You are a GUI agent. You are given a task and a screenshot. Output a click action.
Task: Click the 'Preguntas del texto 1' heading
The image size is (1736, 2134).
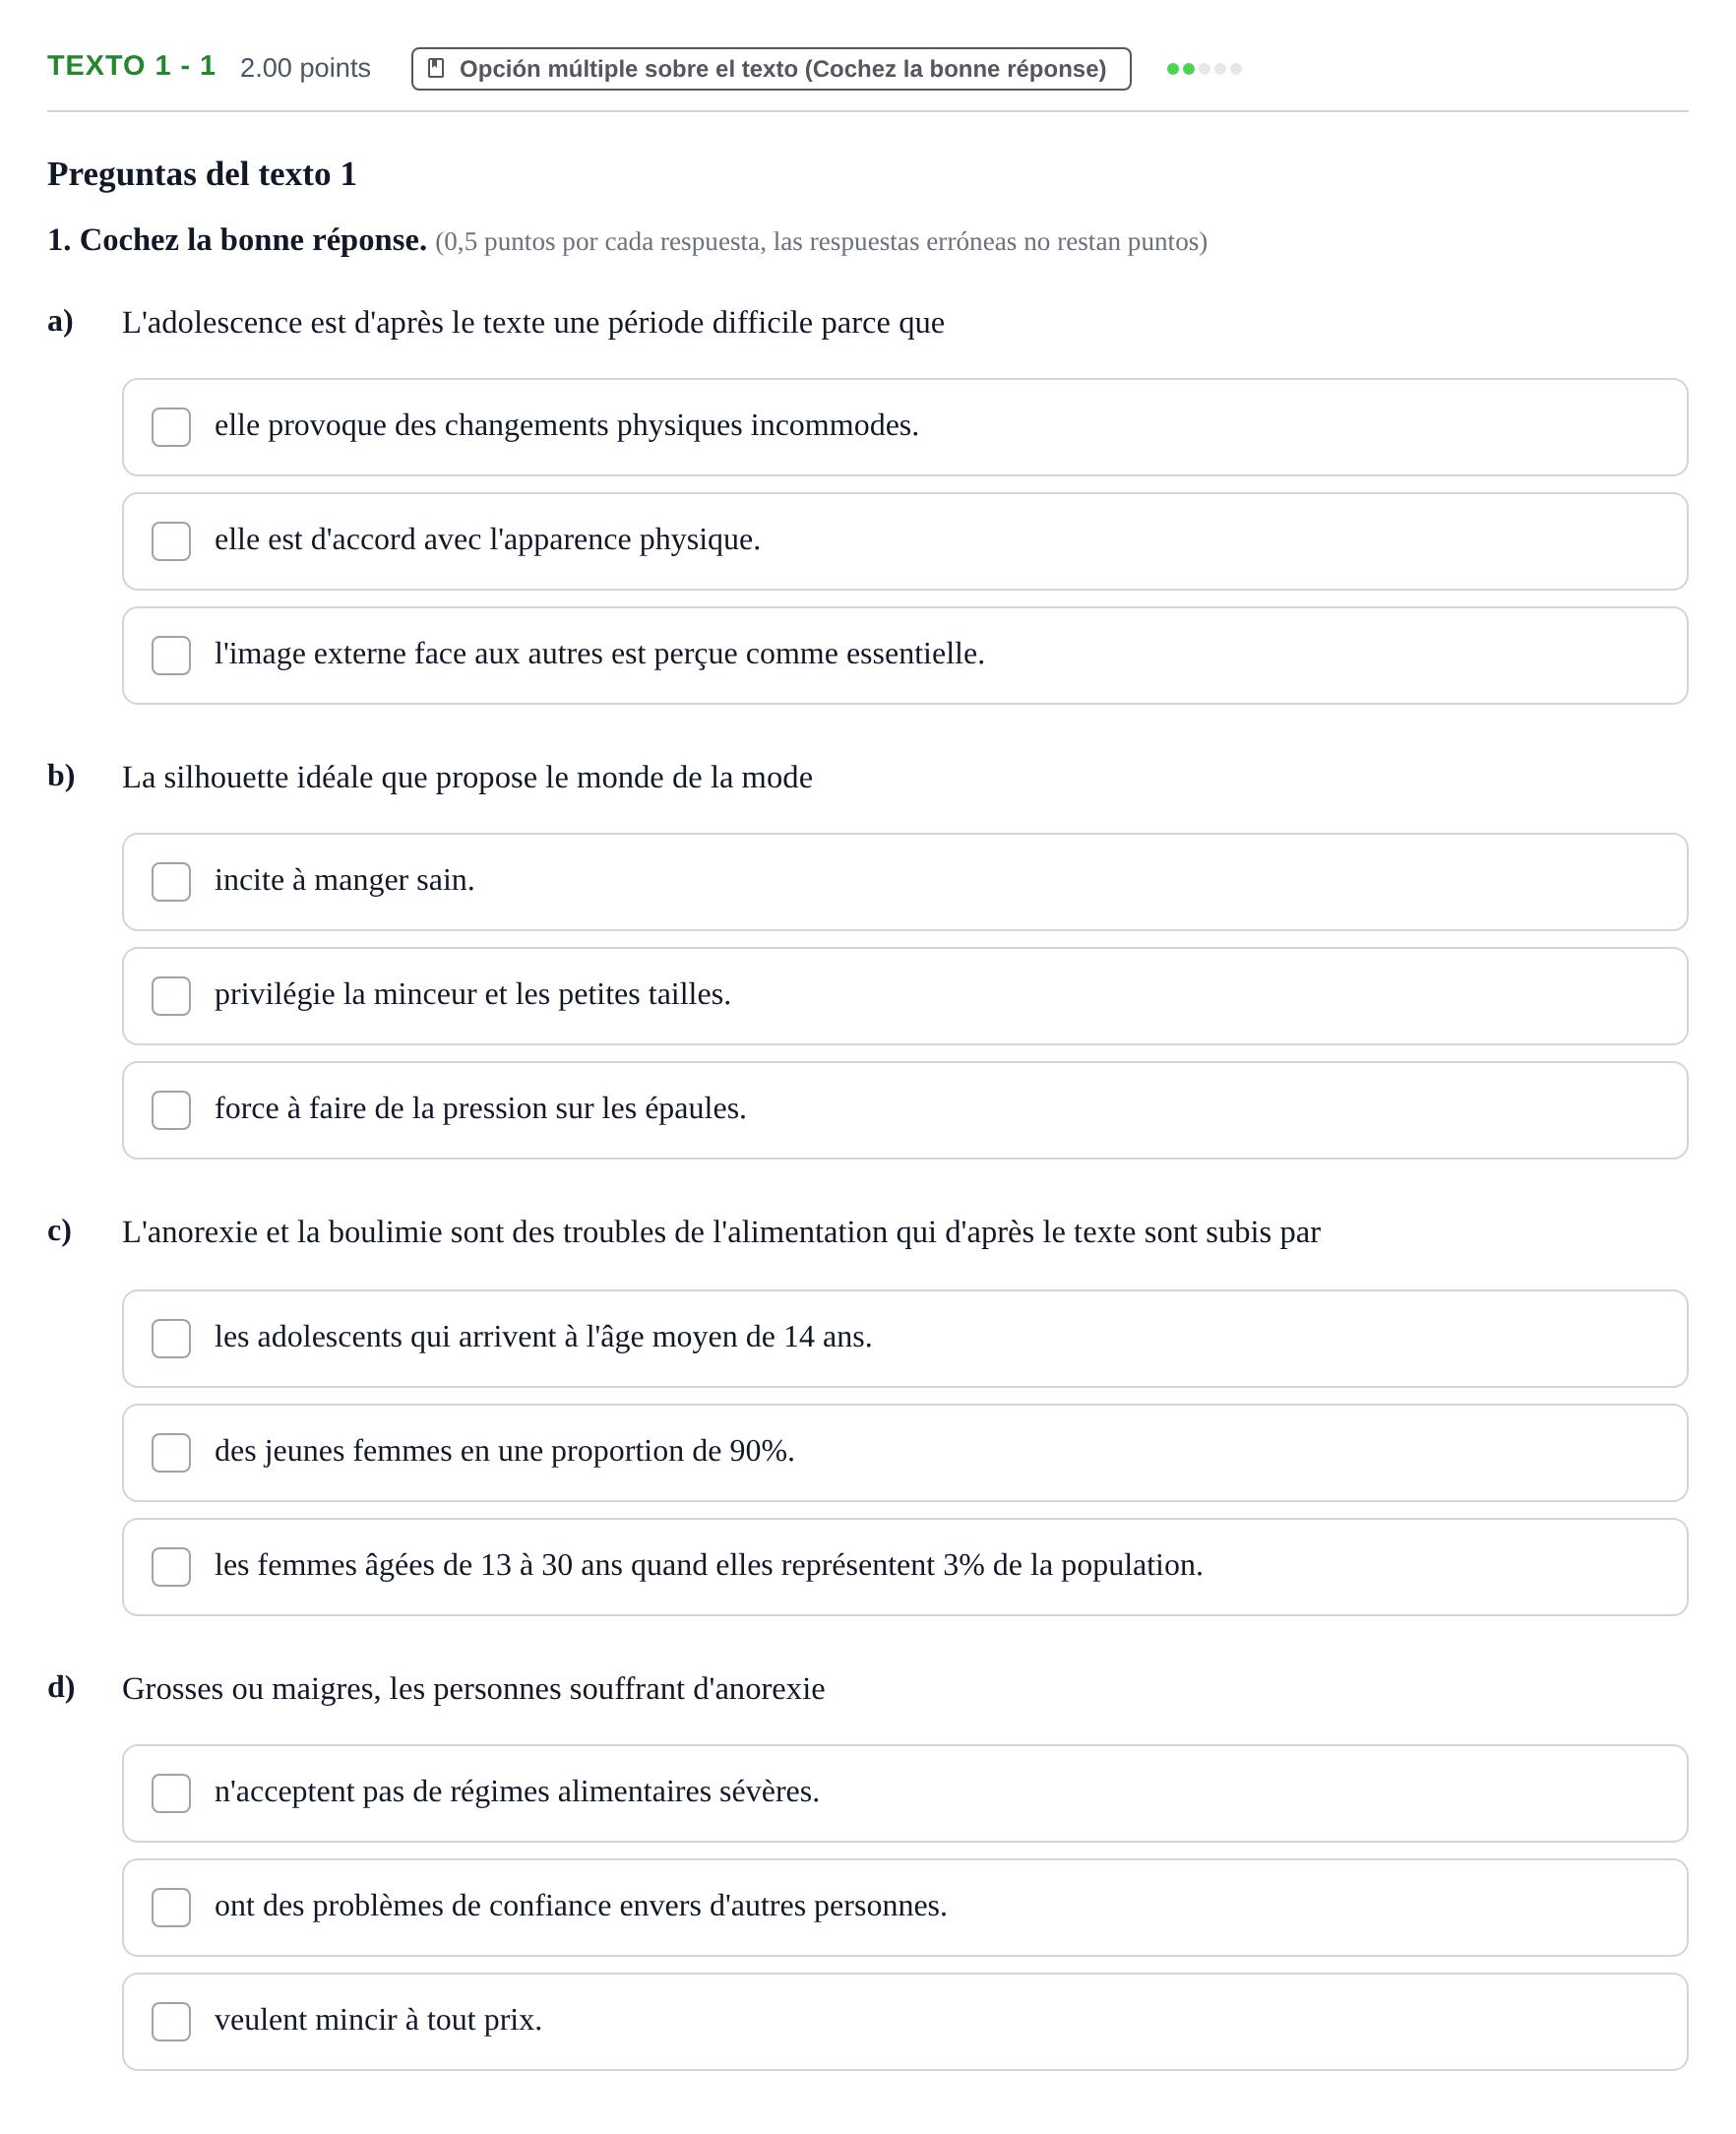[x=202, y=174]
